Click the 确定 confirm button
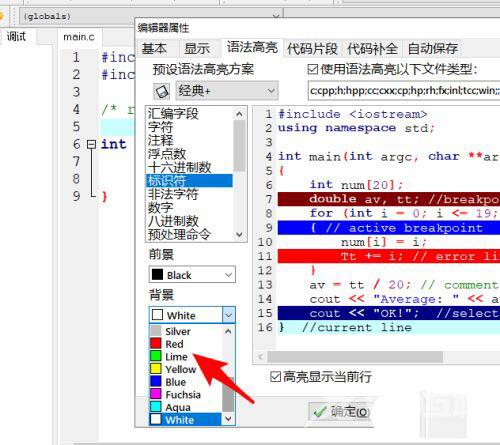Image resolution: width=500 pixels, height=445 pixels. click(x=340, y=412)
